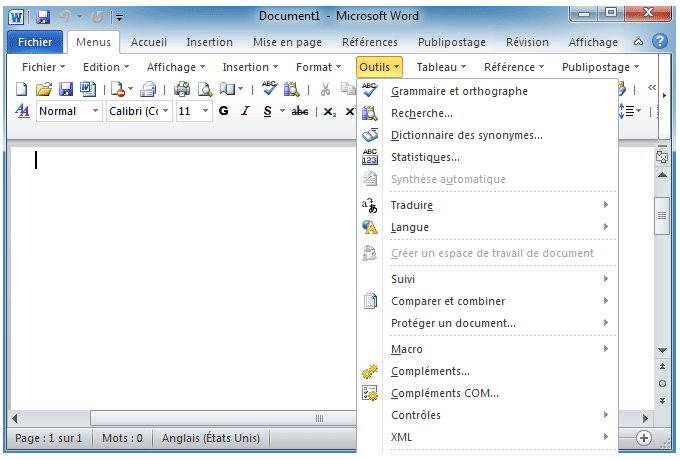Click the vertical scrollbar thumb

coord(662,215)
